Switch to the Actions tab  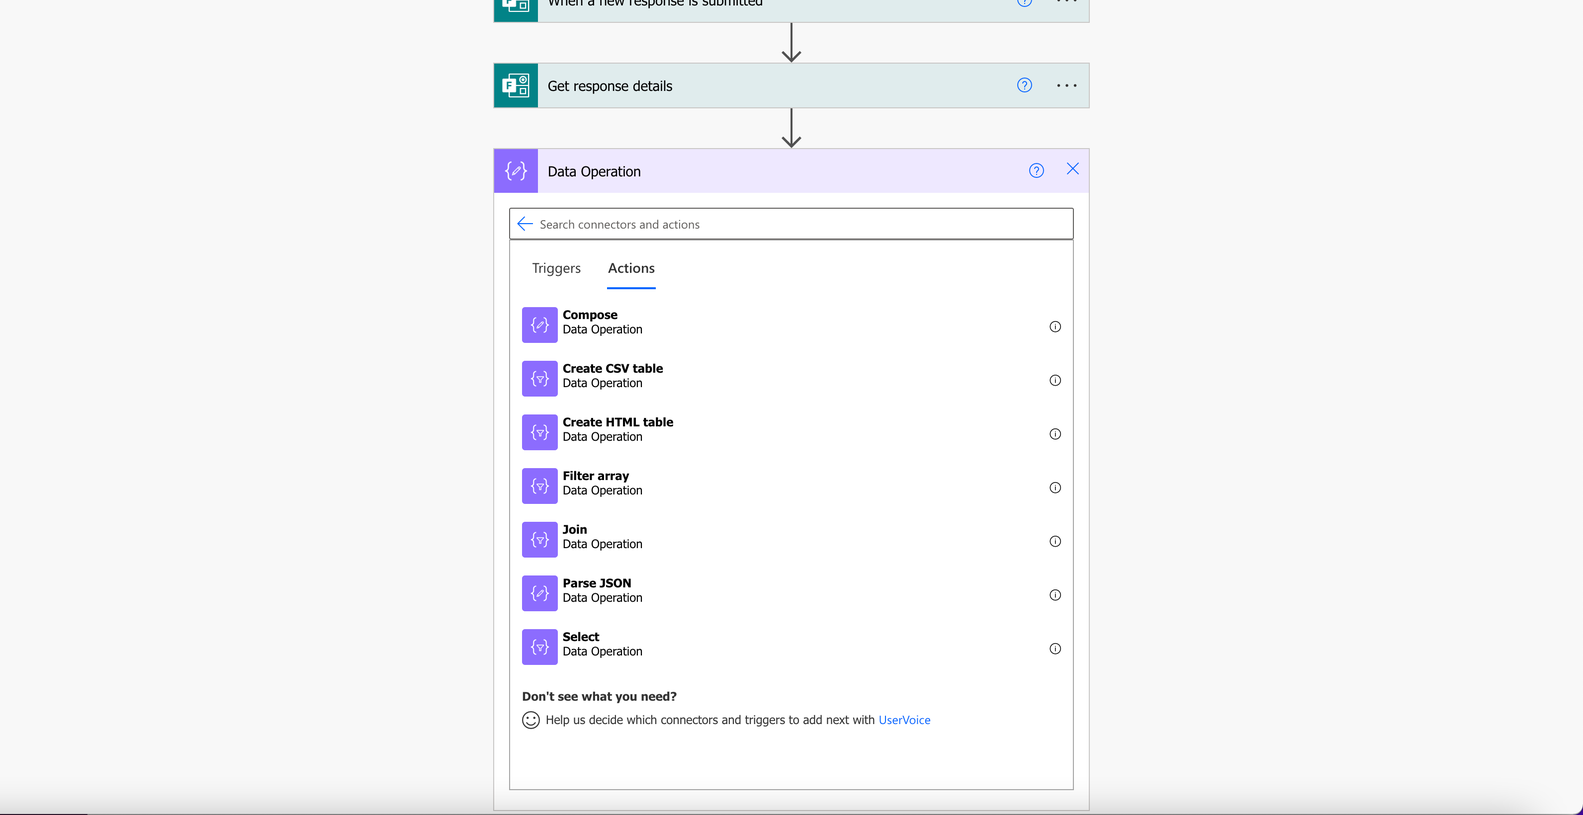[631, 268]
